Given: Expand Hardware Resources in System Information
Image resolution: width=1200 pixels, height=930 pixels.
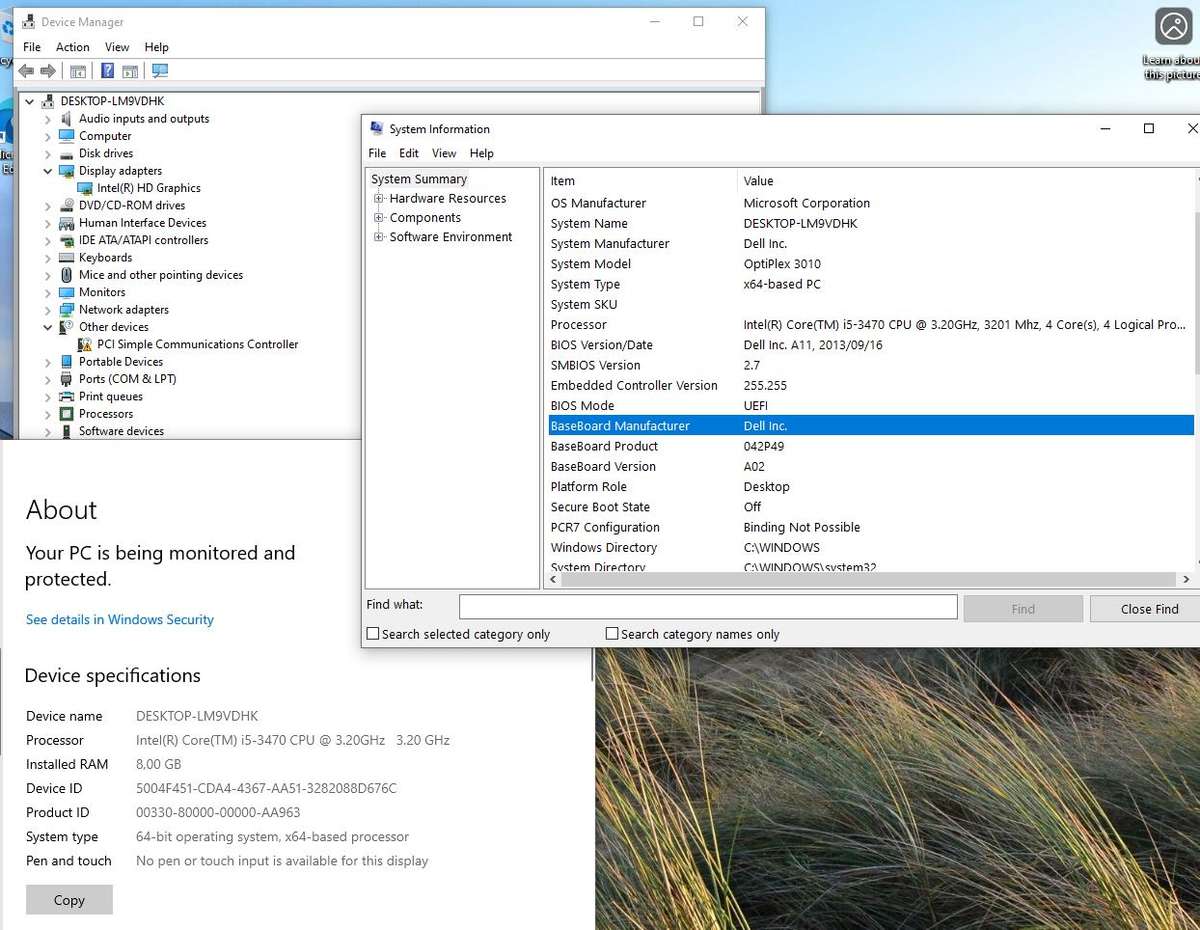Looking at the screenshot, I should tap(379, 199).
